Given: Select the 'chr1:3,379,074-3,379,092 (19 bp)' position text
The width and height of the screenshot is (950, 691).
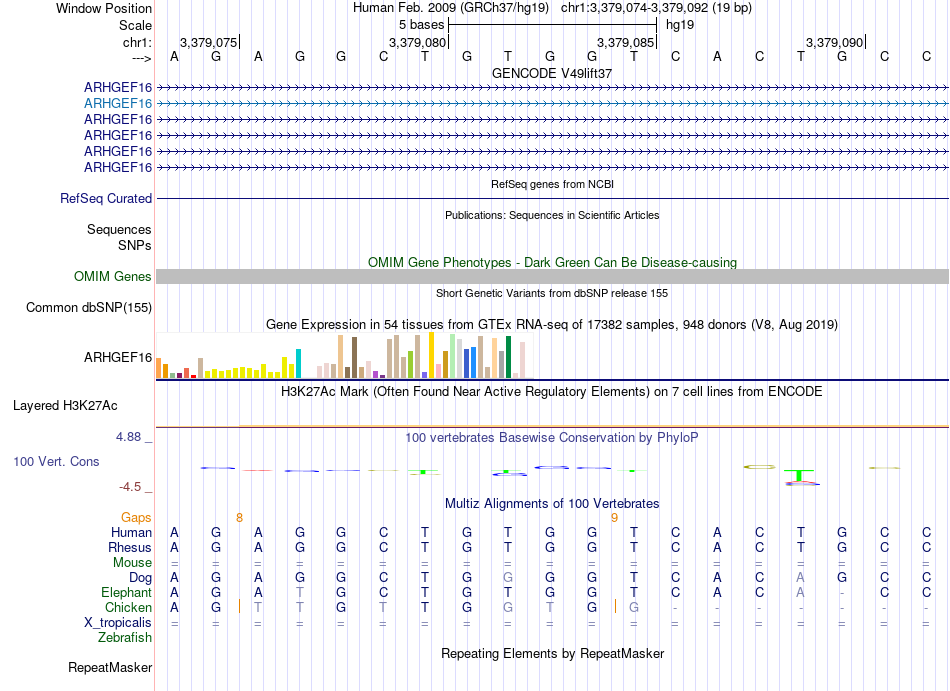Looking at the screenshot, I should [656, 8].
